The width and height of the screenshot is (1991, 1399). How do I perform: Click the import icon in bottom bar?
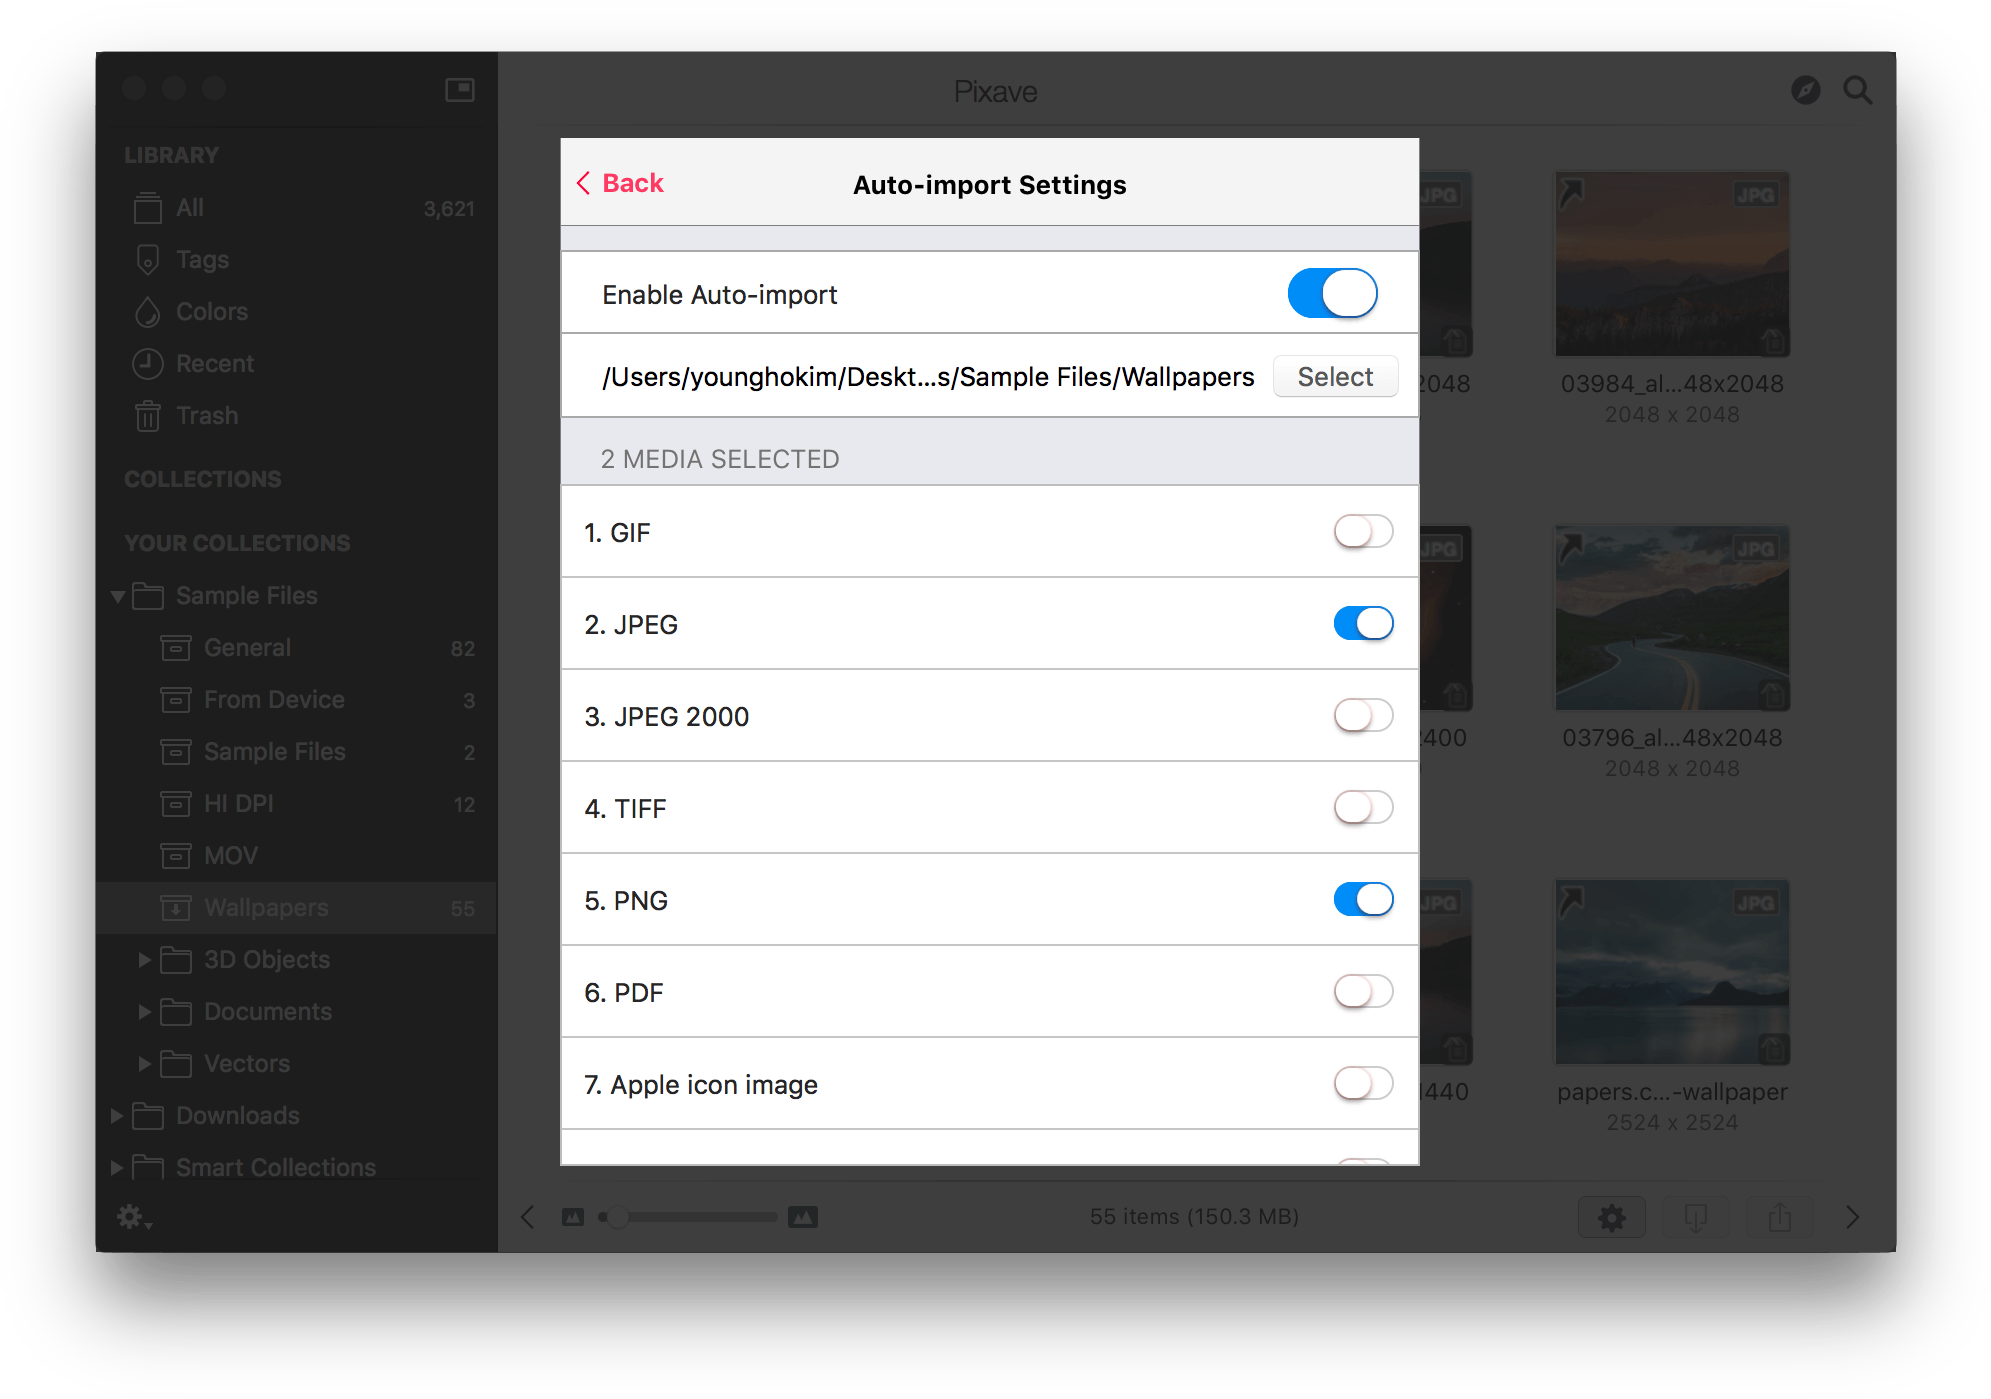tap(1695, 1217)
